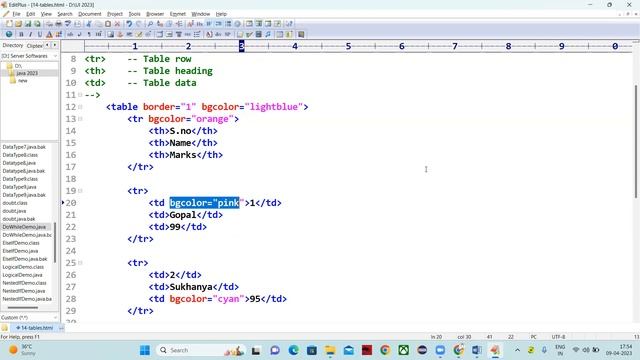Click the New document toolbar icon
The image size is (640, 360).
point(9,24)
